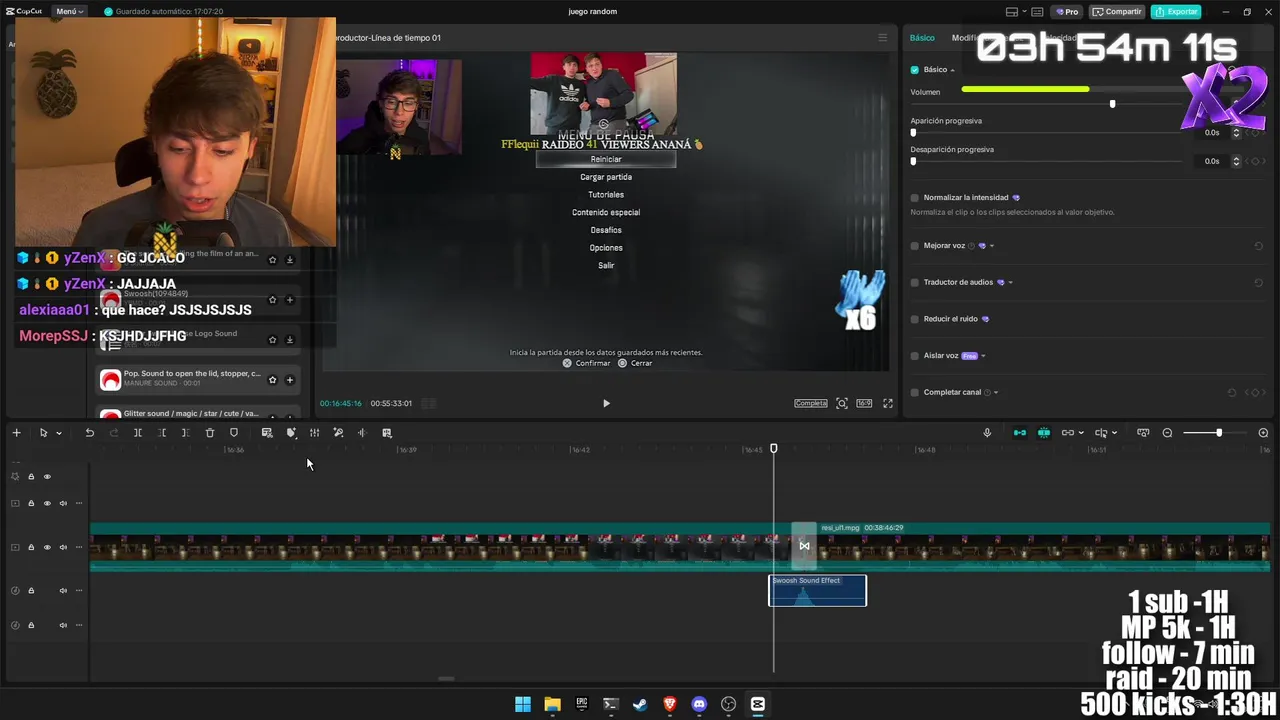The image size is (1280, 720).
Task: Expand the selection tool dropdown arrow
Action: tap(59, 433)
